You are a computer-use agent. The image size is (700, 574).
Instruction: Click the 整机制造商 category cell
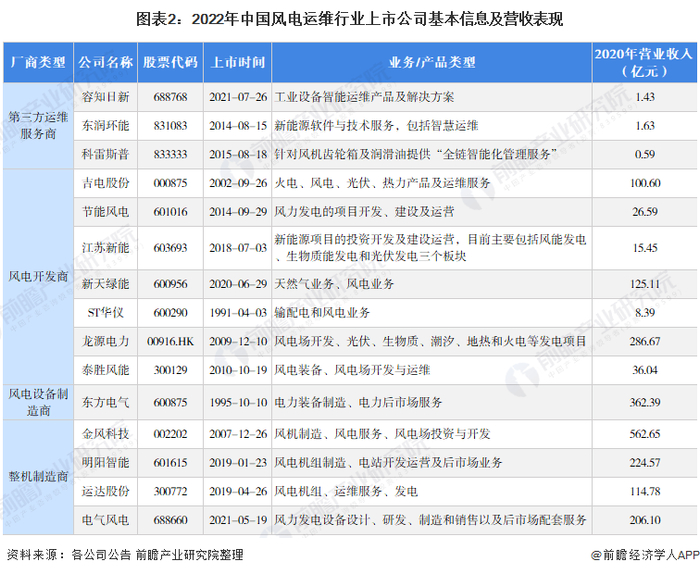pos(38,477)
